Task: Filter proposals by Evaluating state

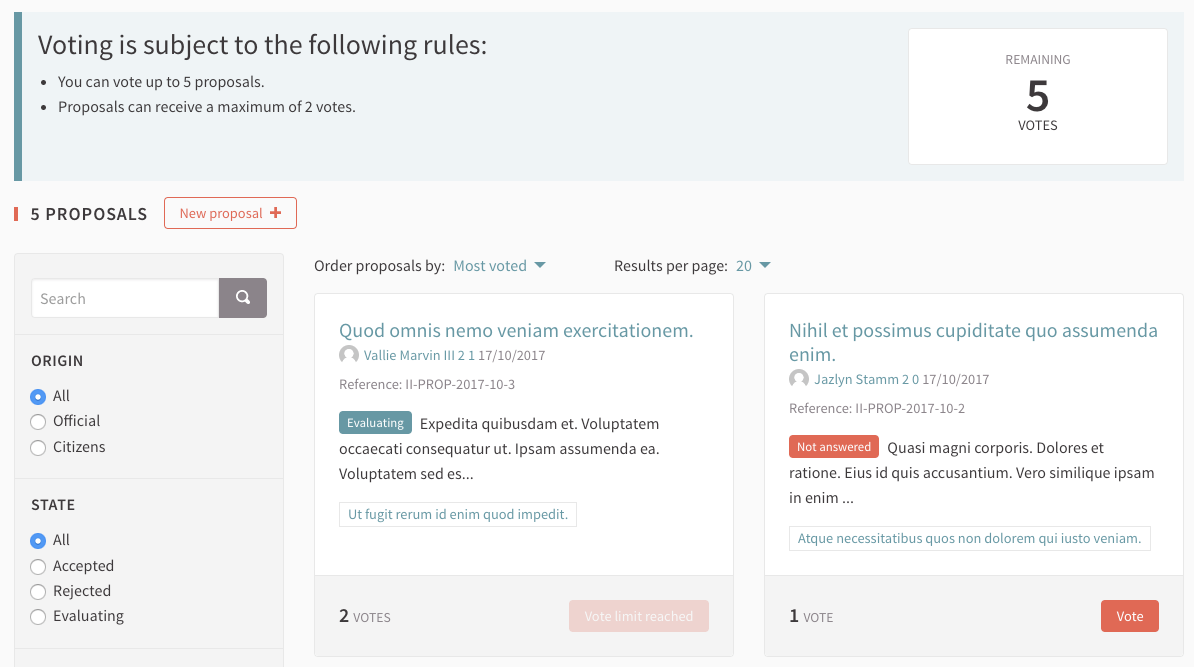Action: click(39, 616)
